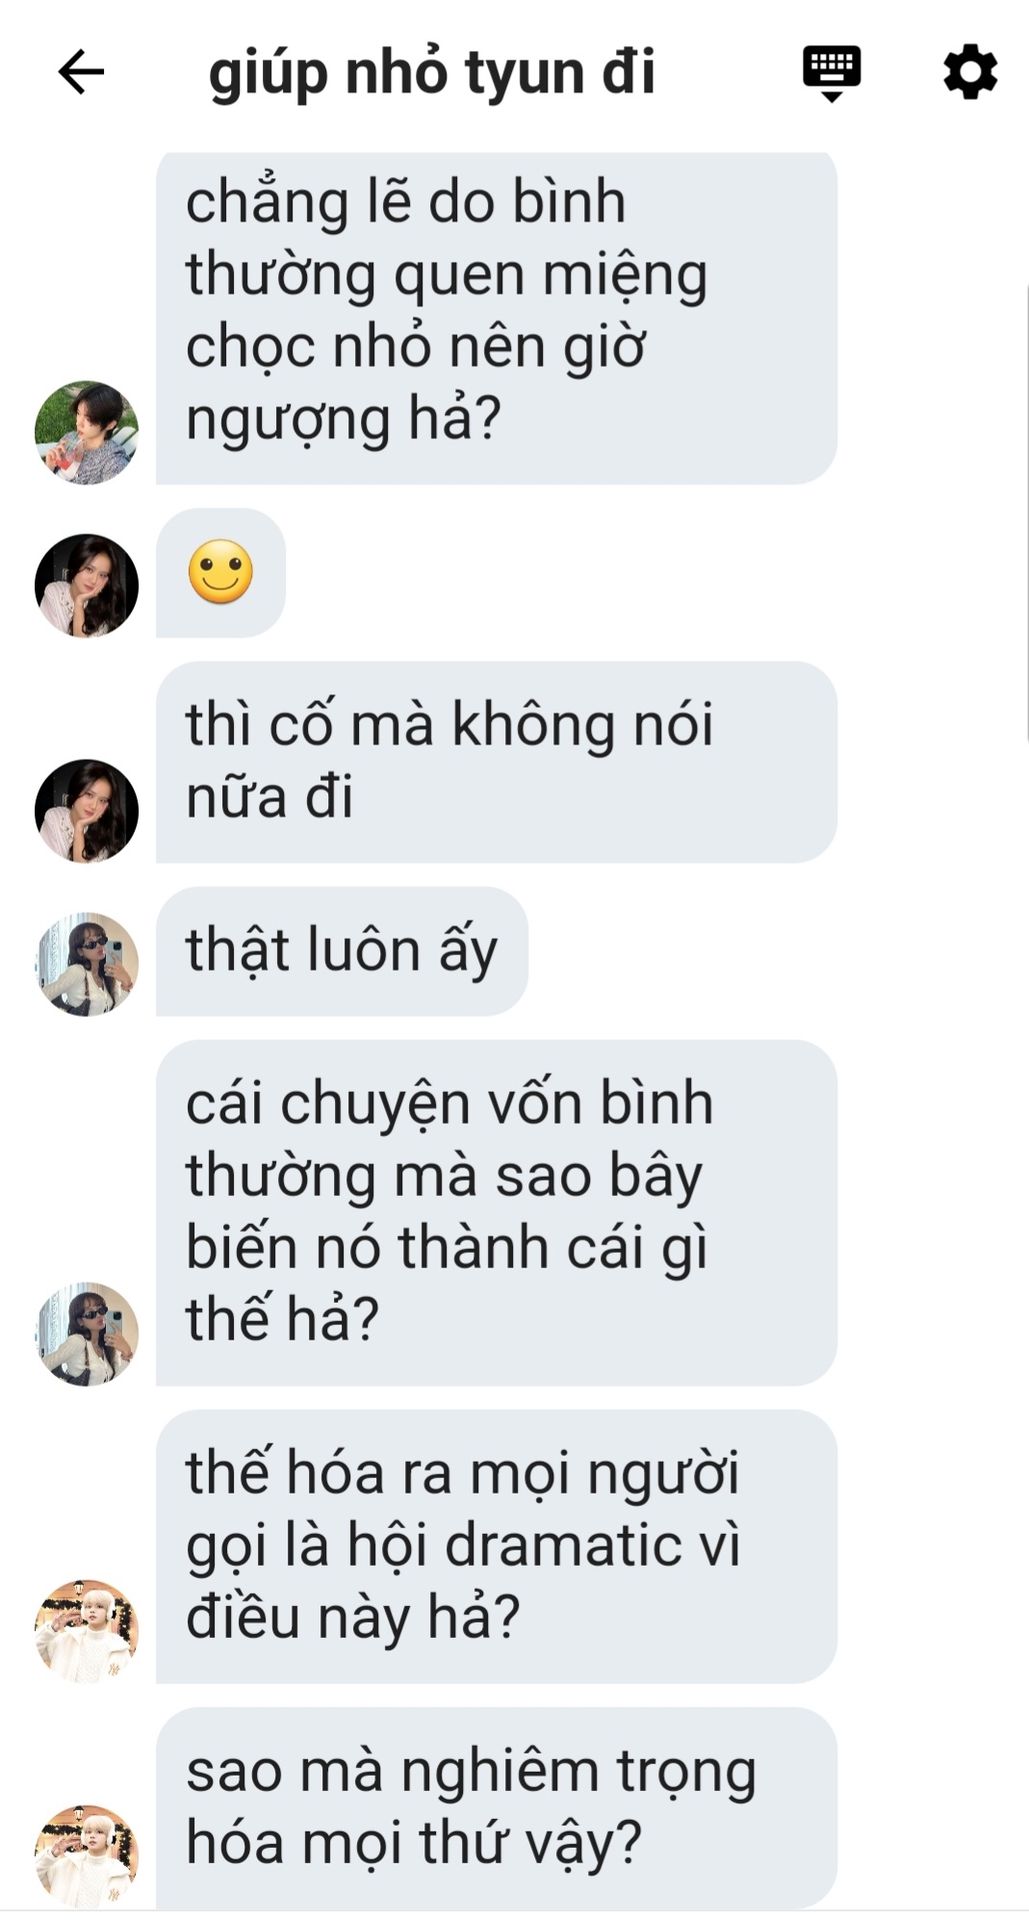
Task: Tap avatar beside 'thật luôn ấy'
Action: point(86,964)
